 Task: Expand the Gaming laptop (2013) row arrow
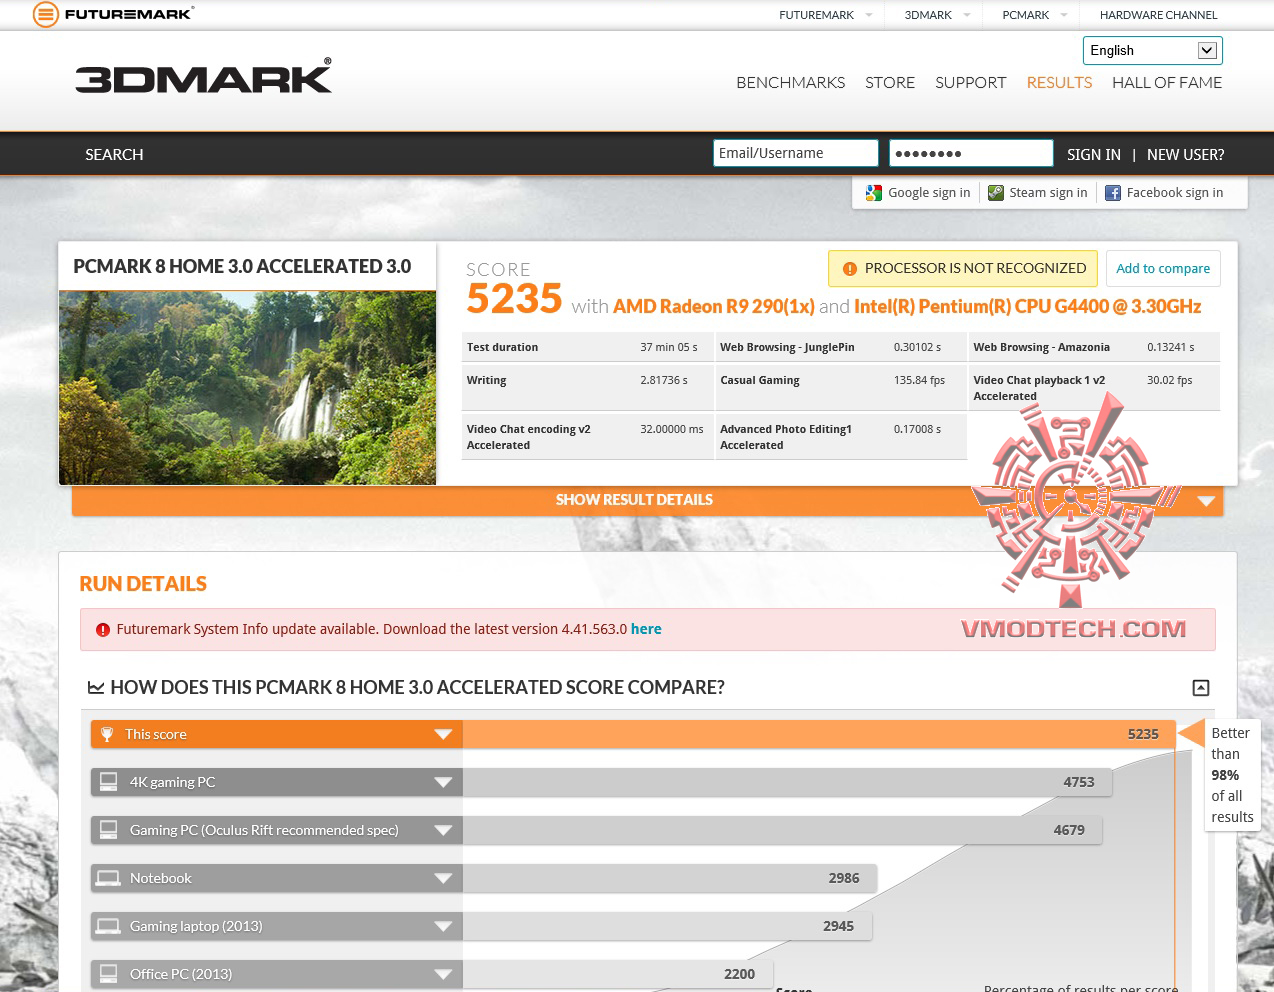click(x=443, y=927)
